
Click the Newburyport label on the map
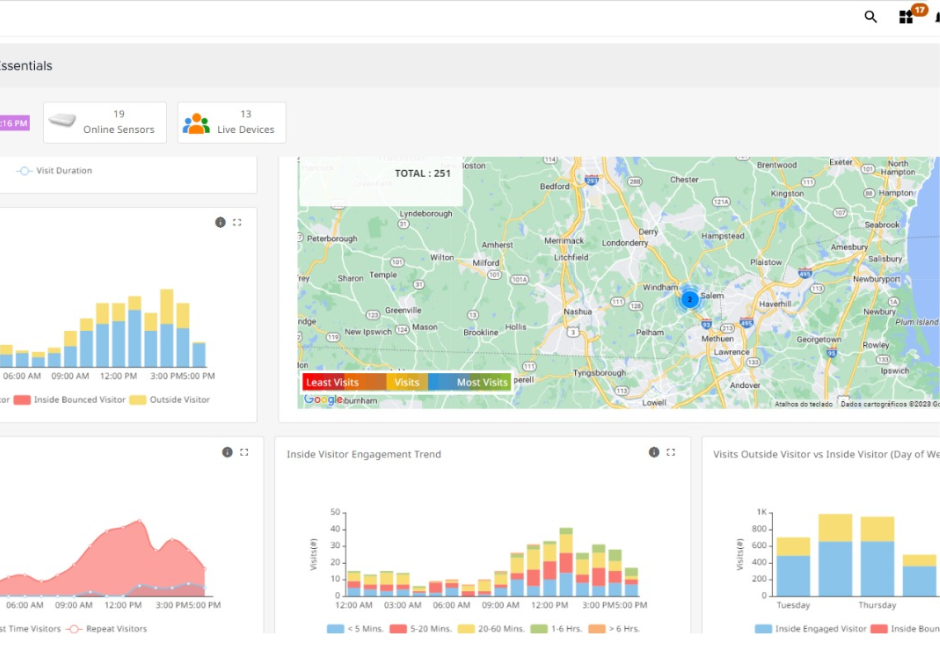pyautogui.click(x=876, y=279)
